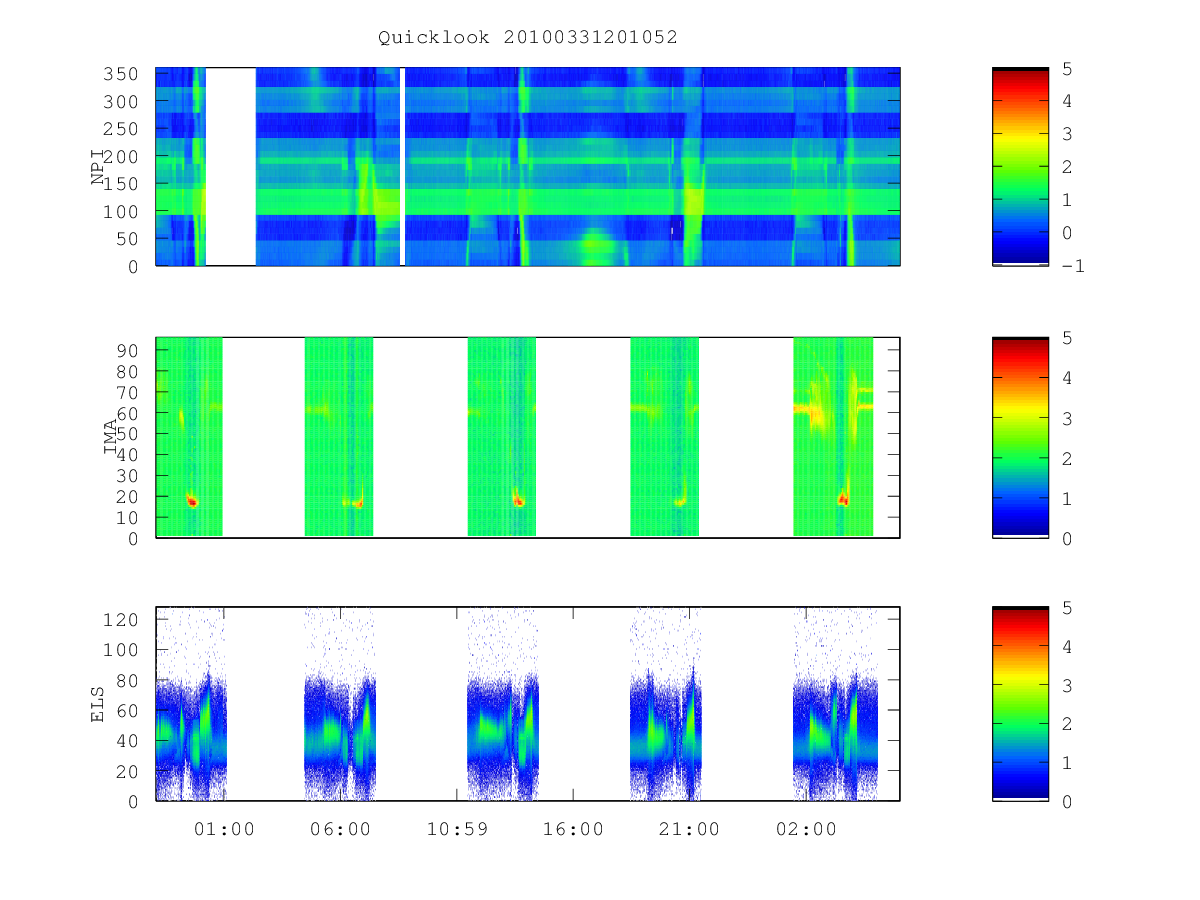Select the ELS axis label
This screenshot has height=900, width=1200.
point(99,704)
